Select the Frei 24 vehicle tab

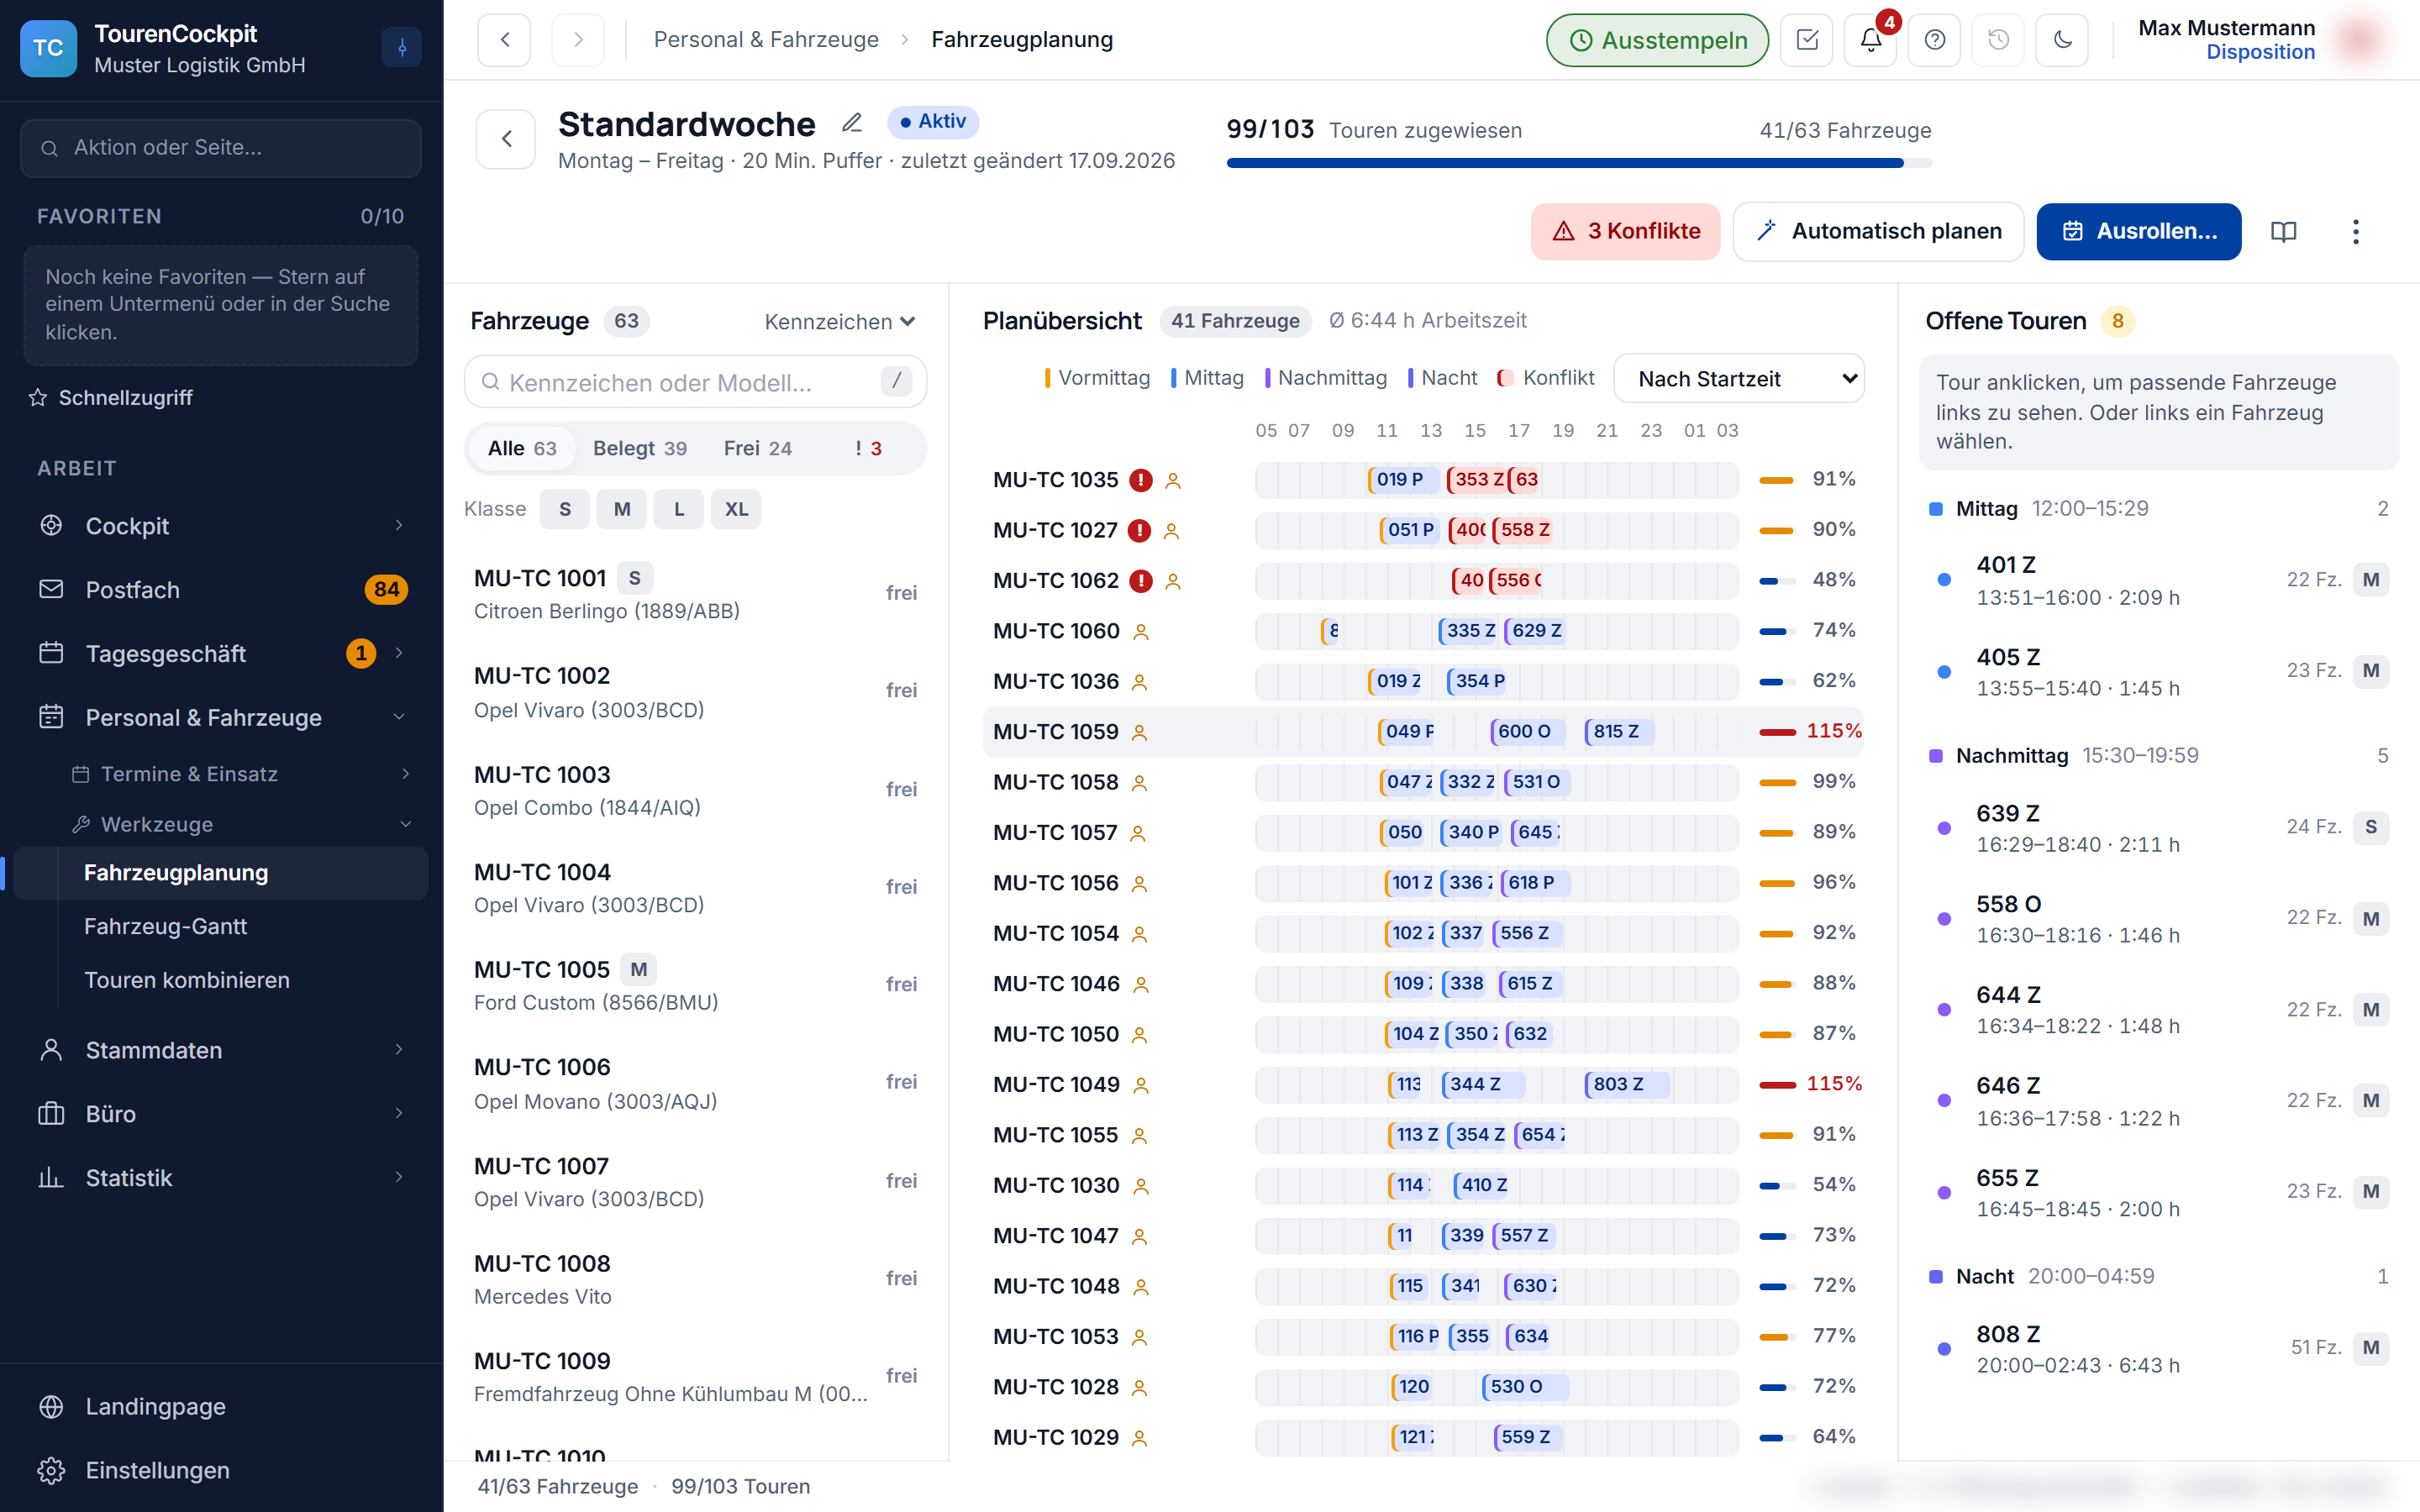(x=758, y=449)
